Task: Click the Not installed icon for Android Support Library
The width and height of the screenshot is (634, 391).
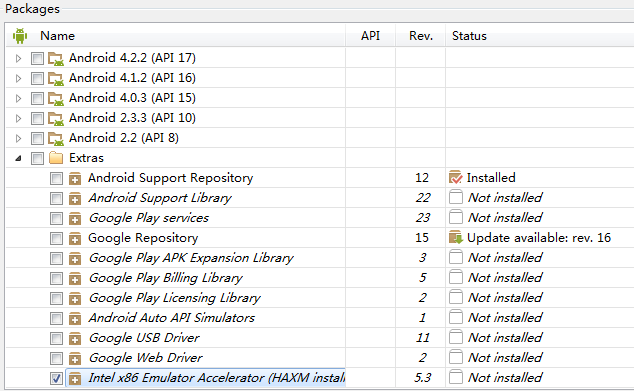Action: point(456,197)
